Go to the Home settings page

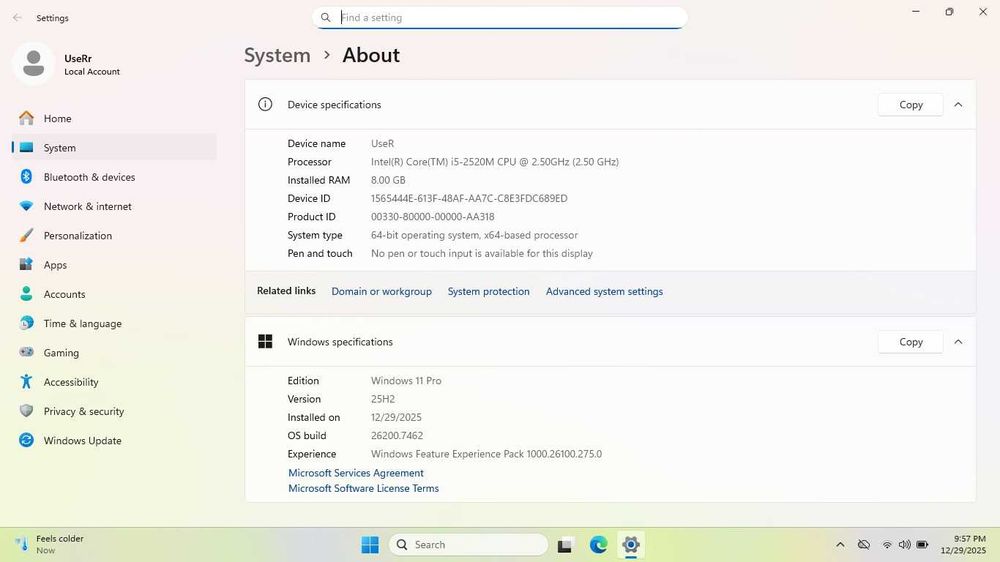click(115, 118)
